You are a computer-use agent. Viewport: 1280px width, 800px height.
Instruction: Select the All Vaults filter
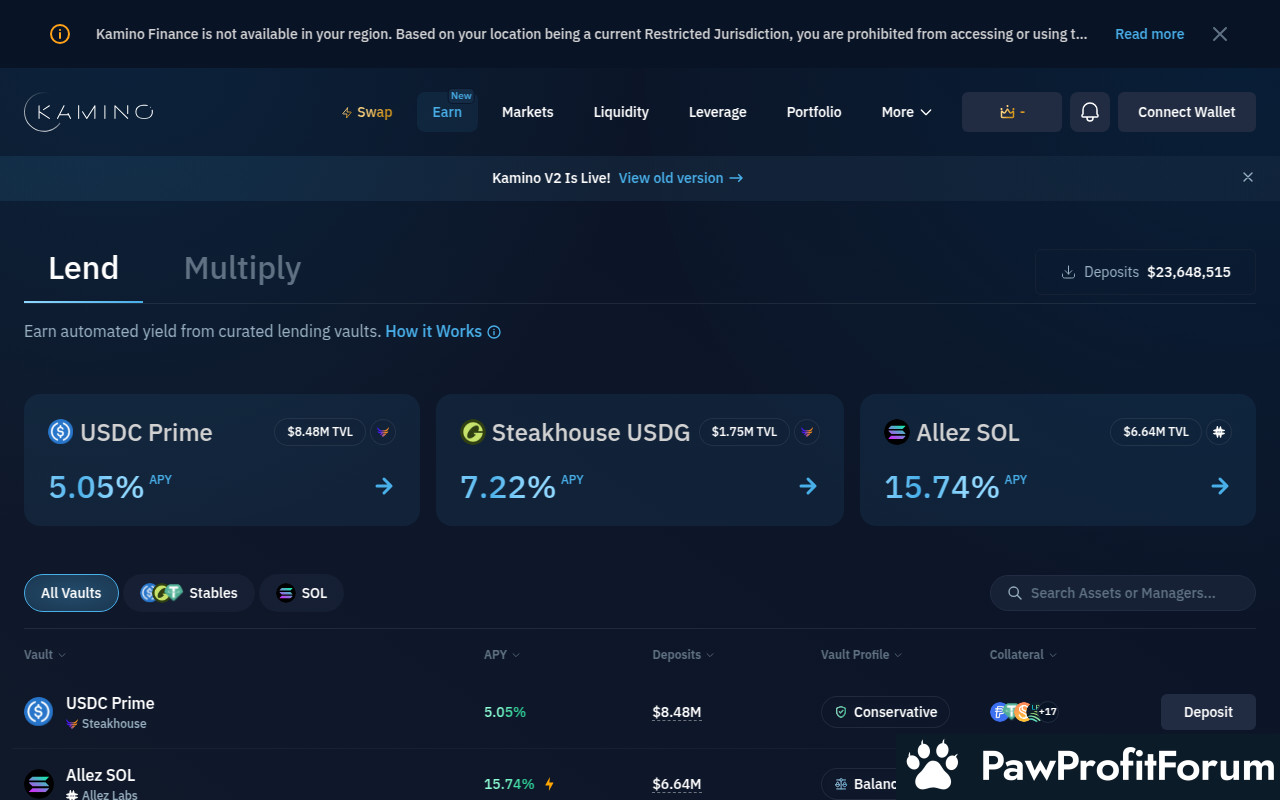pos(71,593)
